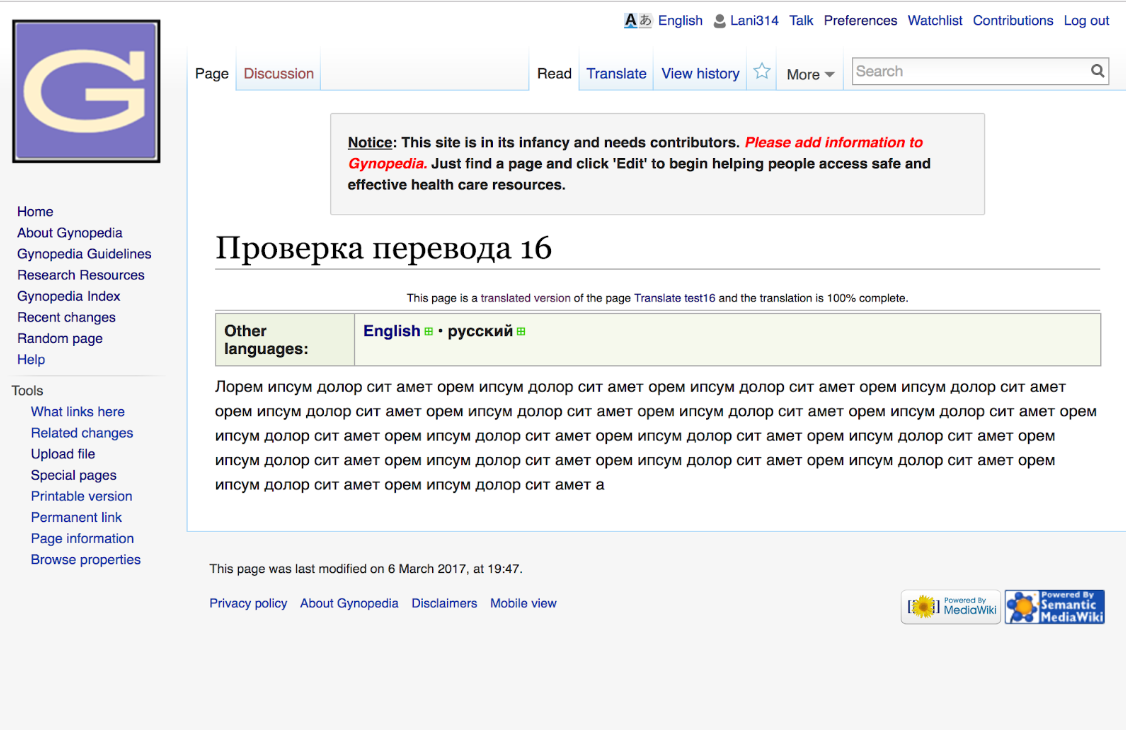
Task: Go to Recent changes in sidebar
Action: [x=66, y=318]
